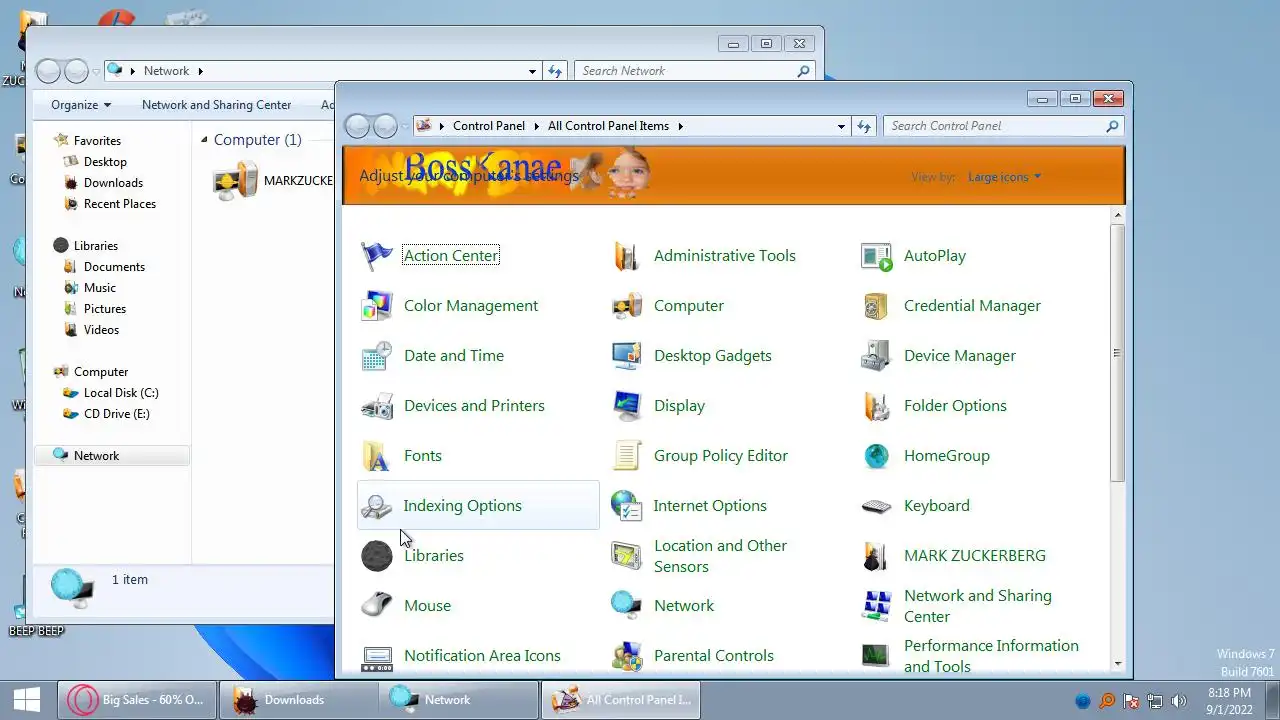Viewport: 1280px width, 720px height.
Task: Select Favorites in the navigation pane
Action: click(97, 141)
